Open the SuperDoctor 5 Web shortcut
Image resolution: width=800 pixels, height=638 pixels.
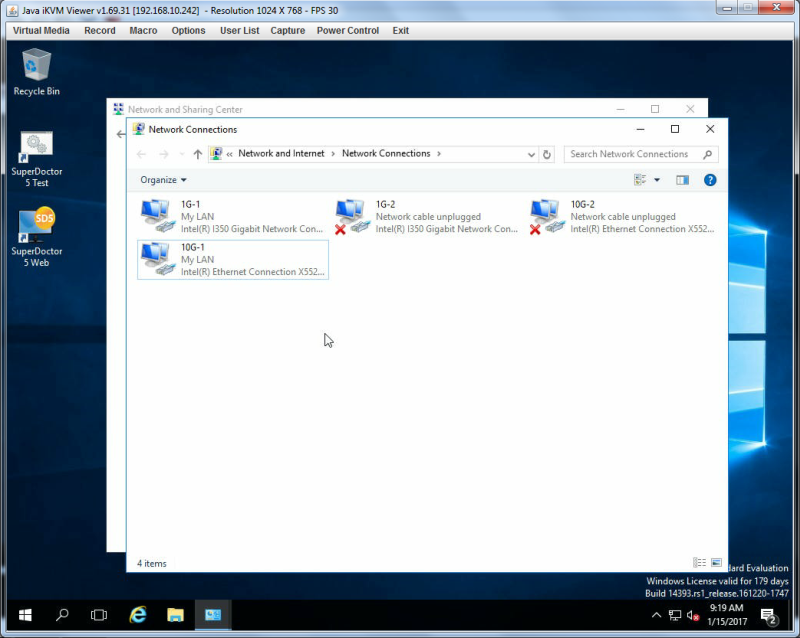point(36,237)
